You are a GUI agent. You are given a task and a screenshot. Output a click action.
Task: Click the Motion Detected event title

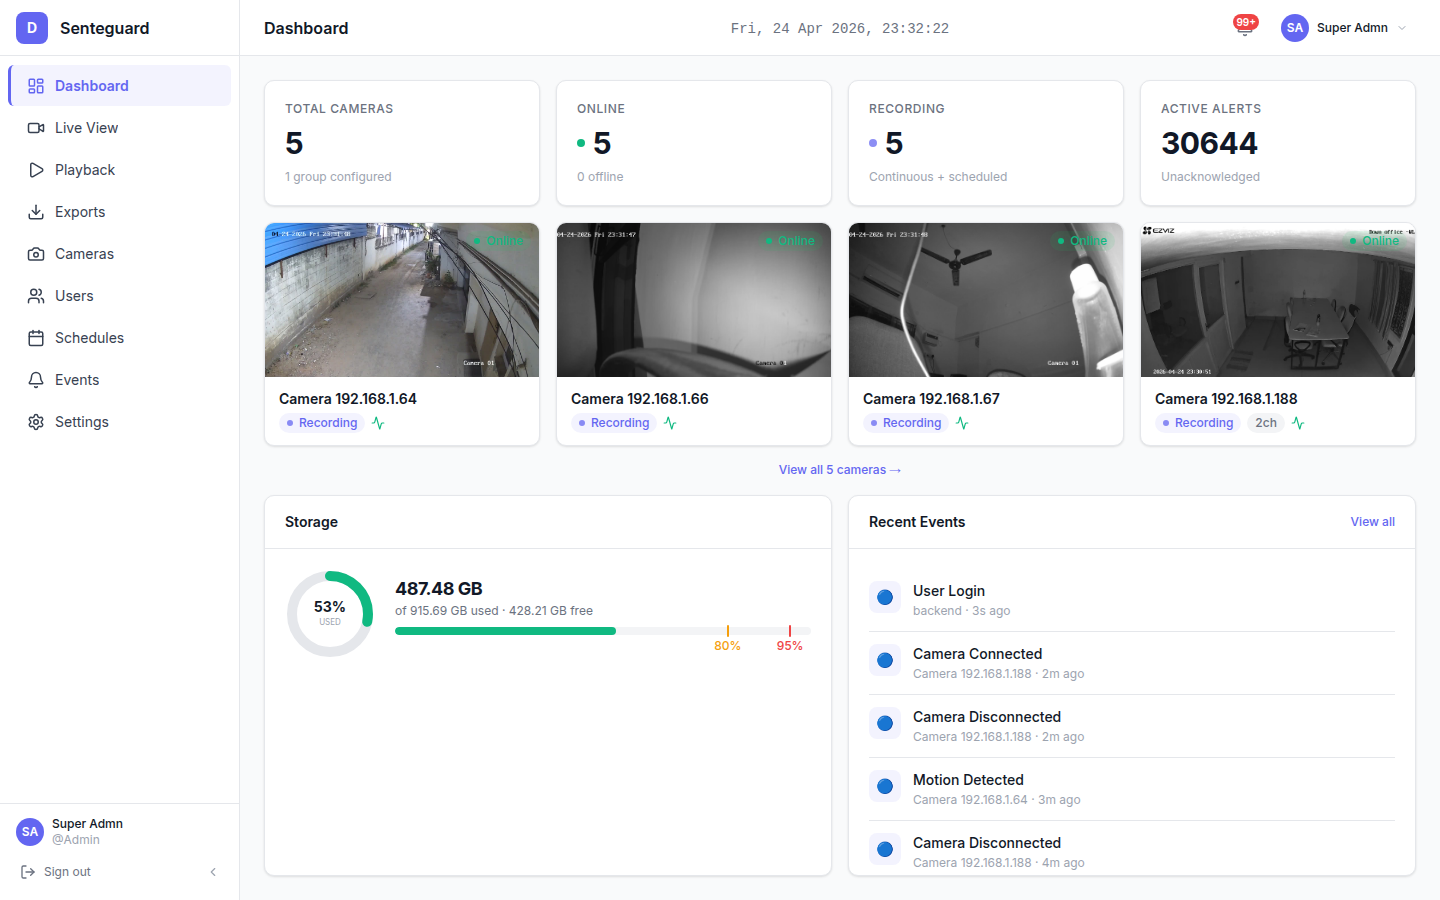(x=968, y=780)
